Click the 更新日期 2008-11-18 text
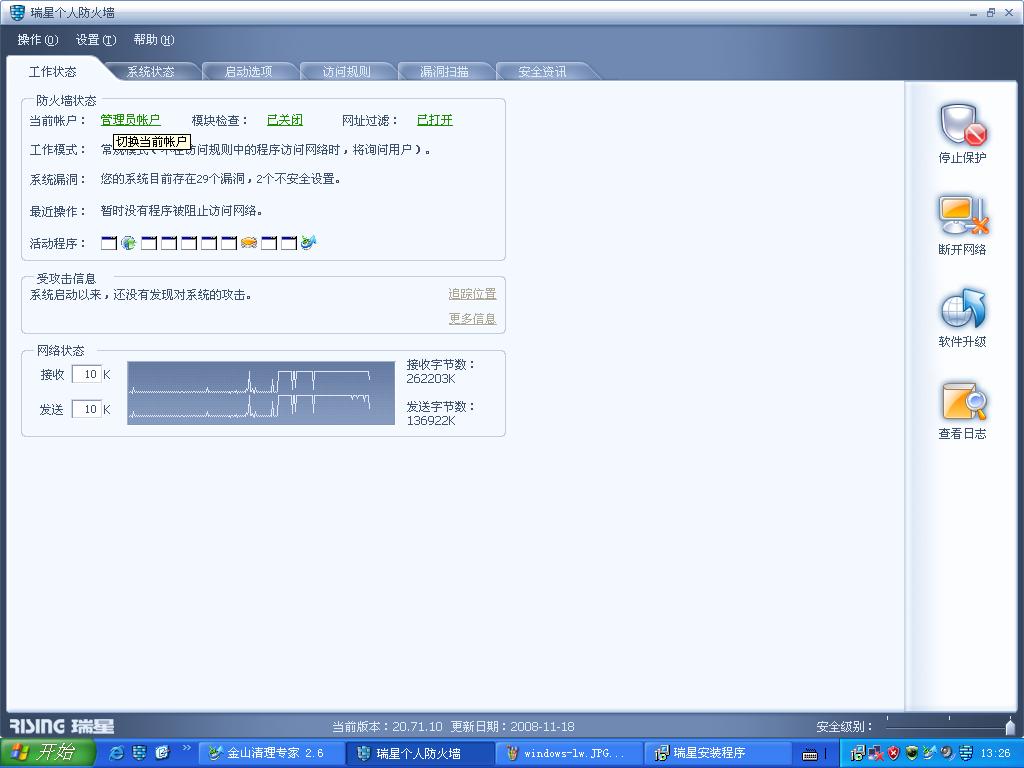The image size is (1024, 768). 513,727
